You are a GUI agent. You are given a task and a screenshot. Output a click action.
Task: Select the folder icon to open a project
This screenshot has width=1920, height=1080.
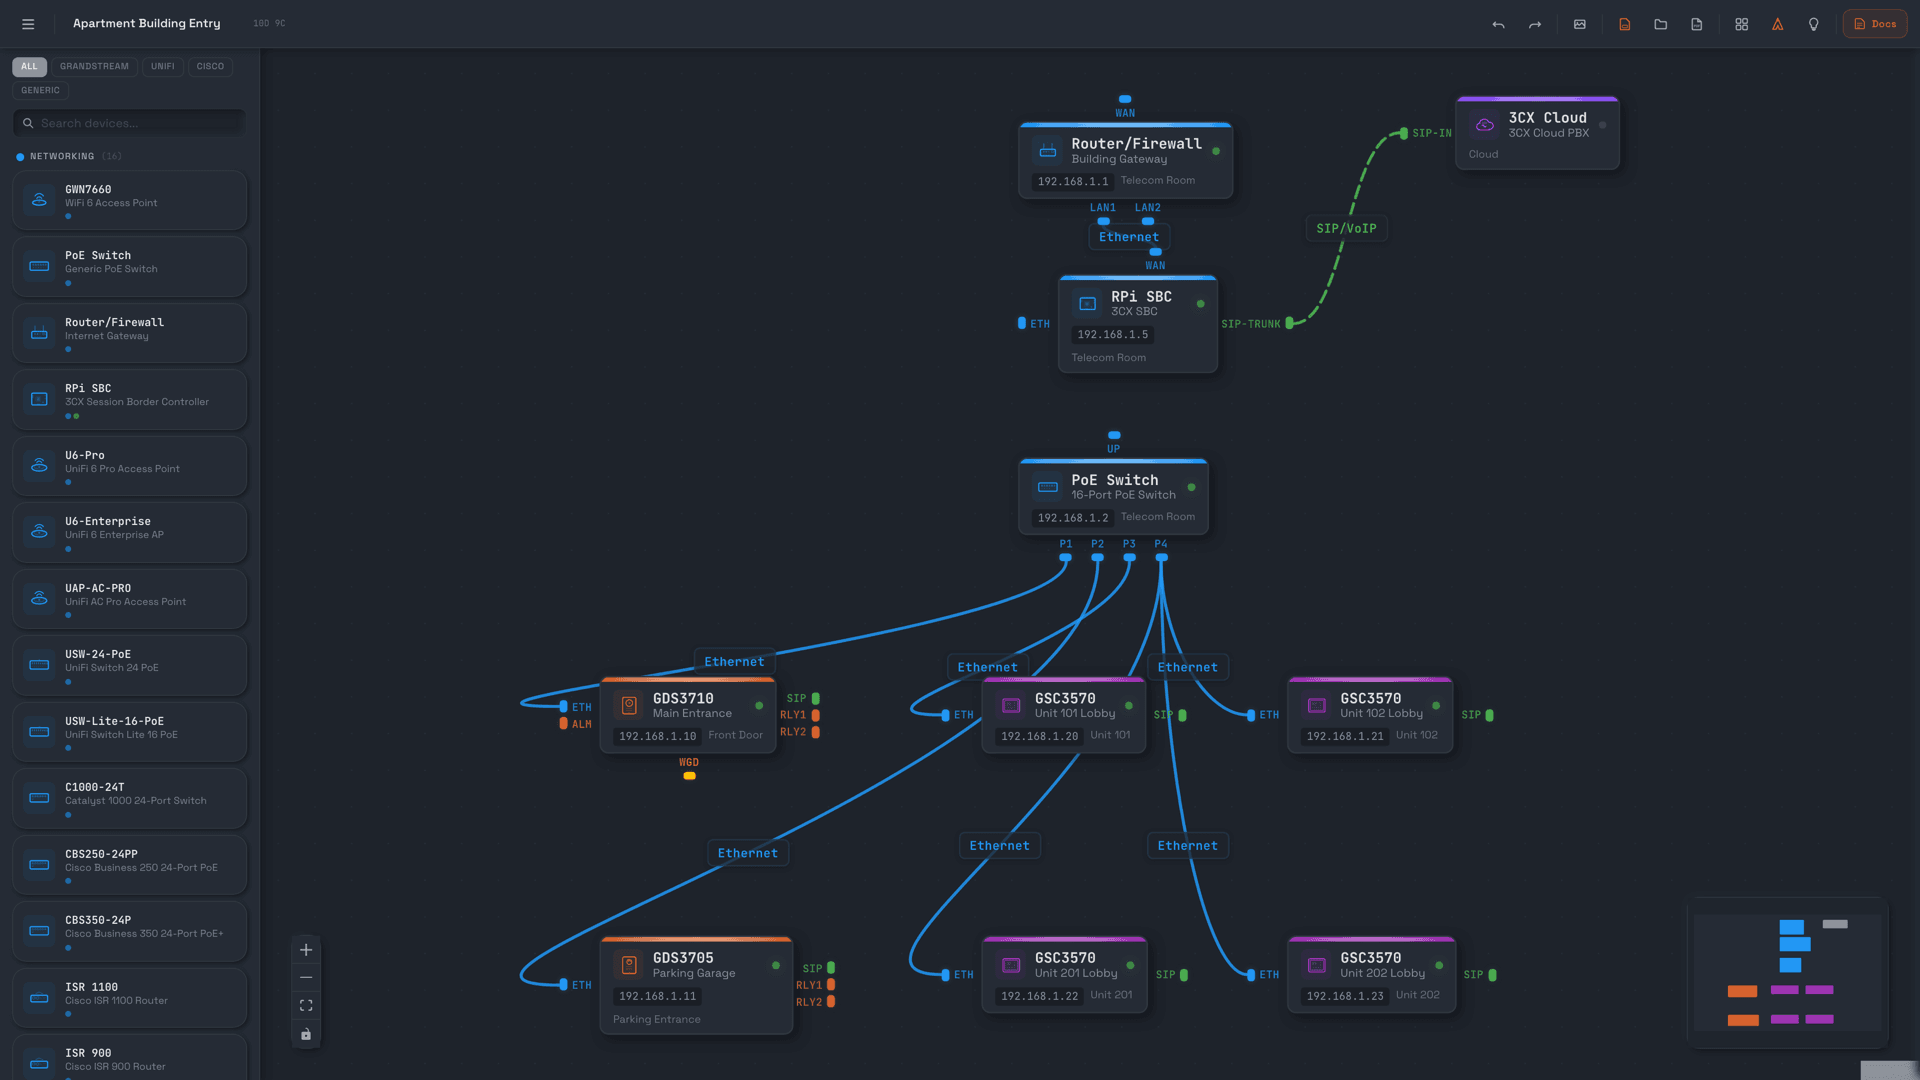pyautogui.click(x=1660, y=24)
